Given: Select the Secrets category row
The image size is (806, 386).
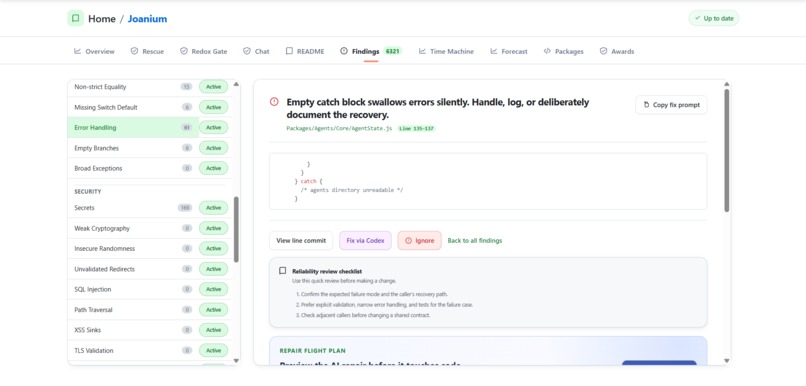Looking at the screenshot, I should 133,208.
